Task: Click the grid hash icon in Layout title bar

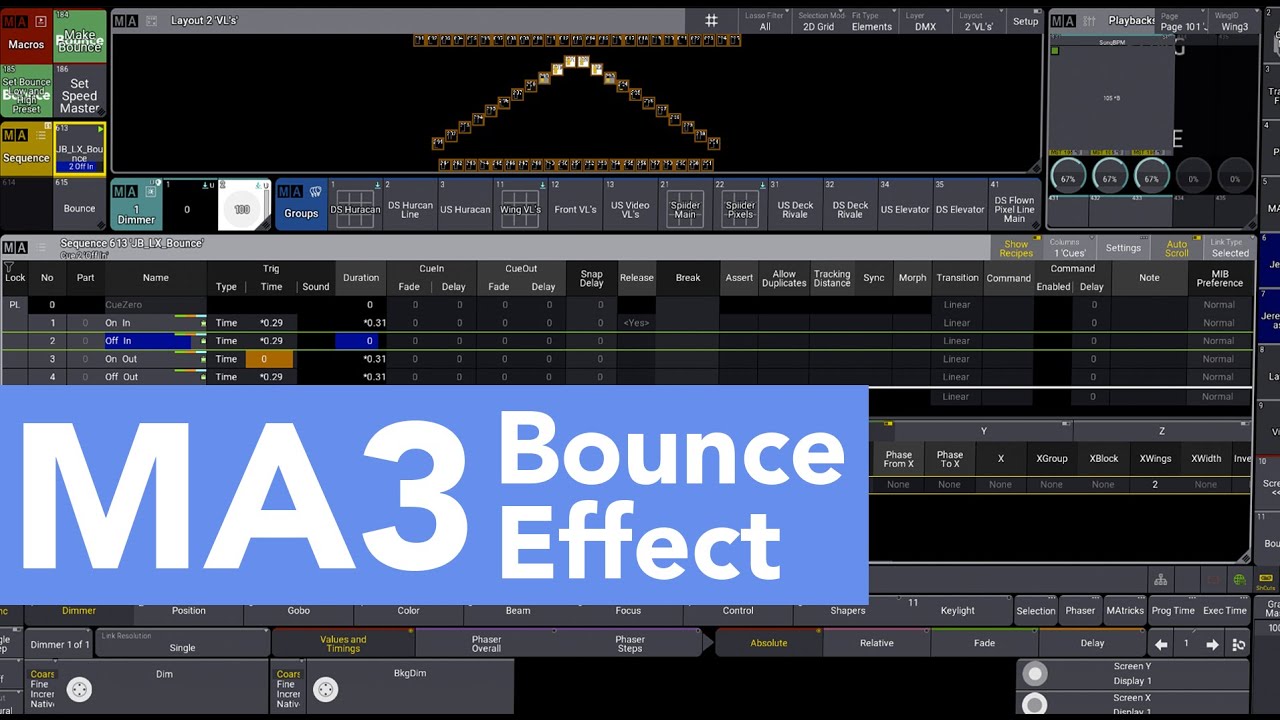Action: (x=711, y=21)
